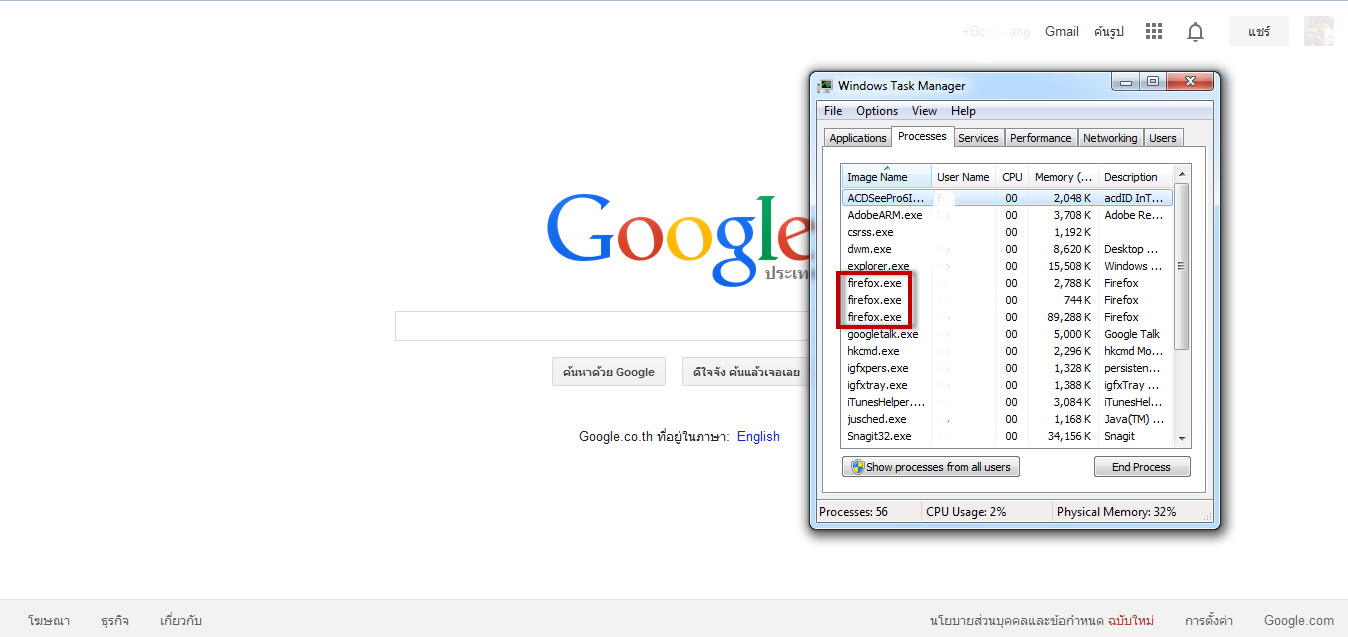
Task: Sort by Description column header
Action: (x=1135, y=177)
